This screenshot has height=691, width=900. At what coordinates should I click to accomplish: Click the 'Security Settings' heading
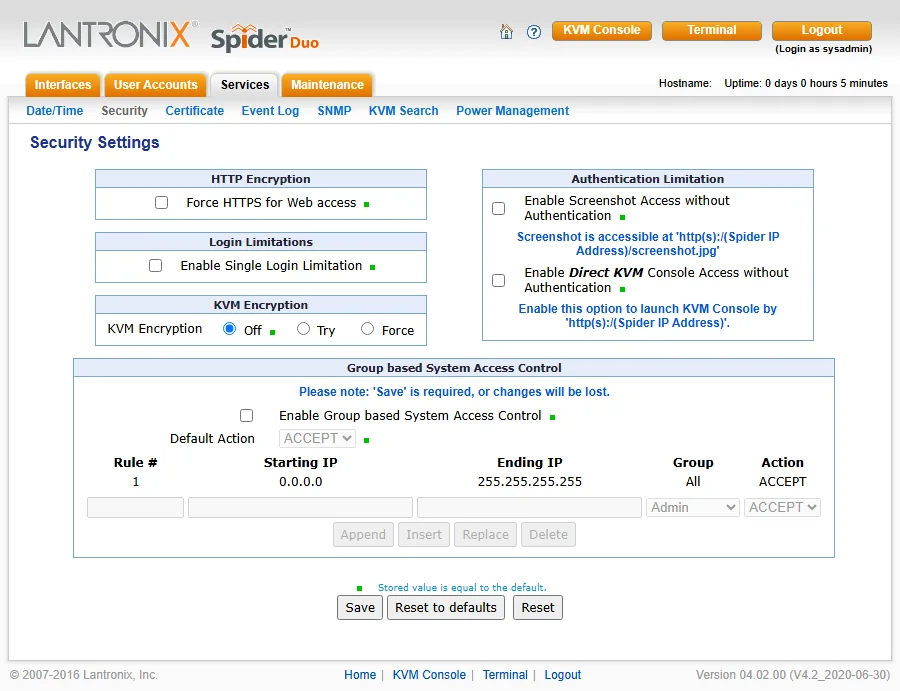pos(95,142)
